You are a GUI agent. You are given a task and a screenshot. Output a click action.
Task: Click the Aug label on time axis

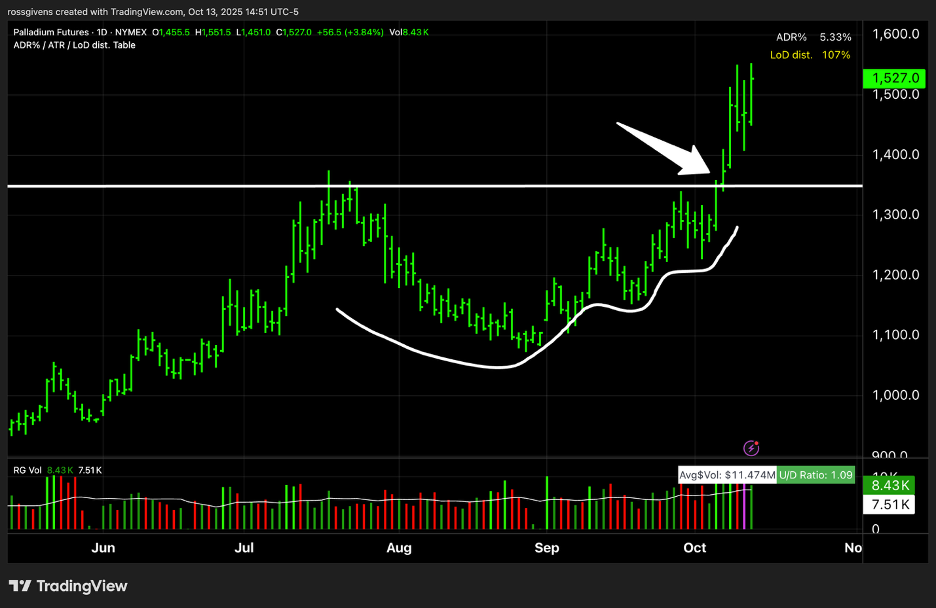[399, 548]
